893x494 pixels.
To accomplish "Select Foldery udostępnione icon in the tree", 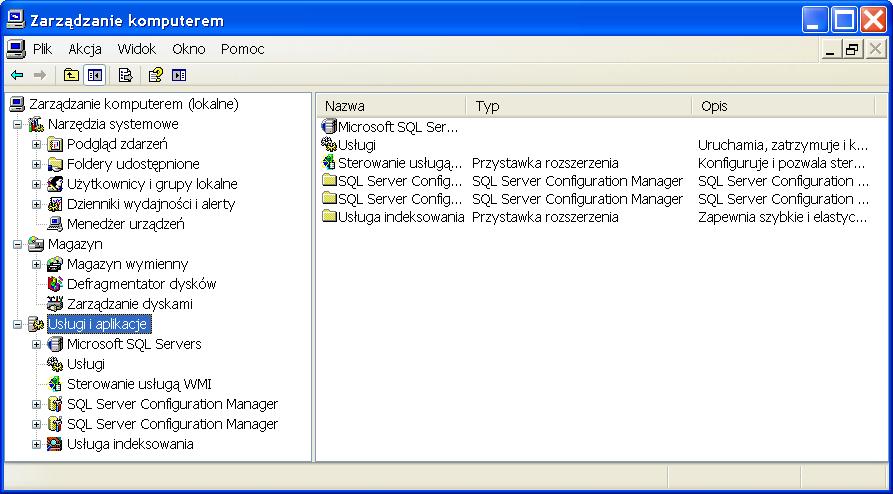I will [55, 164].
